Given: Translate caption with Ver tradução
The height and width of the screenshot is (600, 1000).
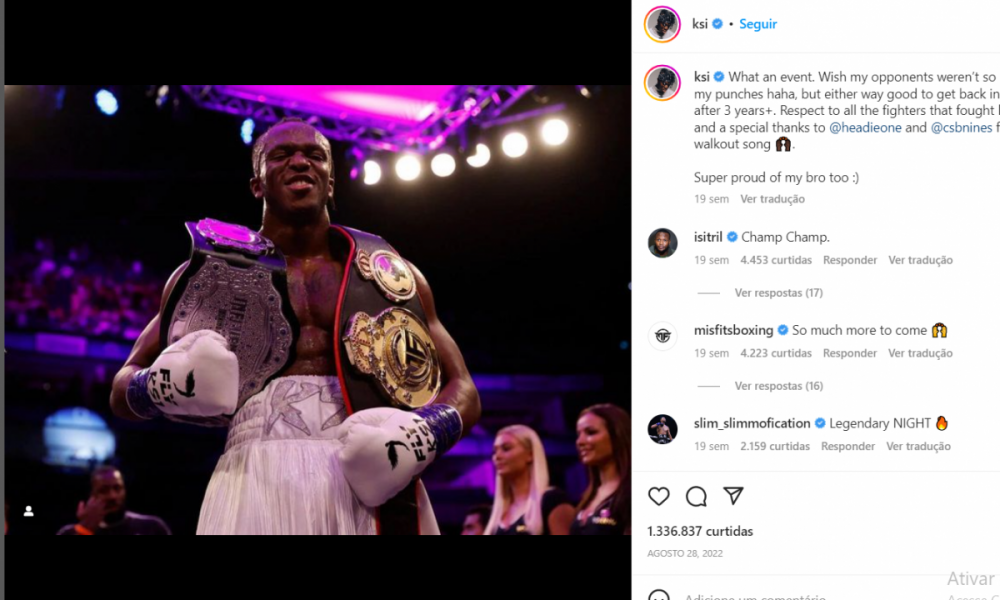Looking at the screenshot, I should 772,199.
